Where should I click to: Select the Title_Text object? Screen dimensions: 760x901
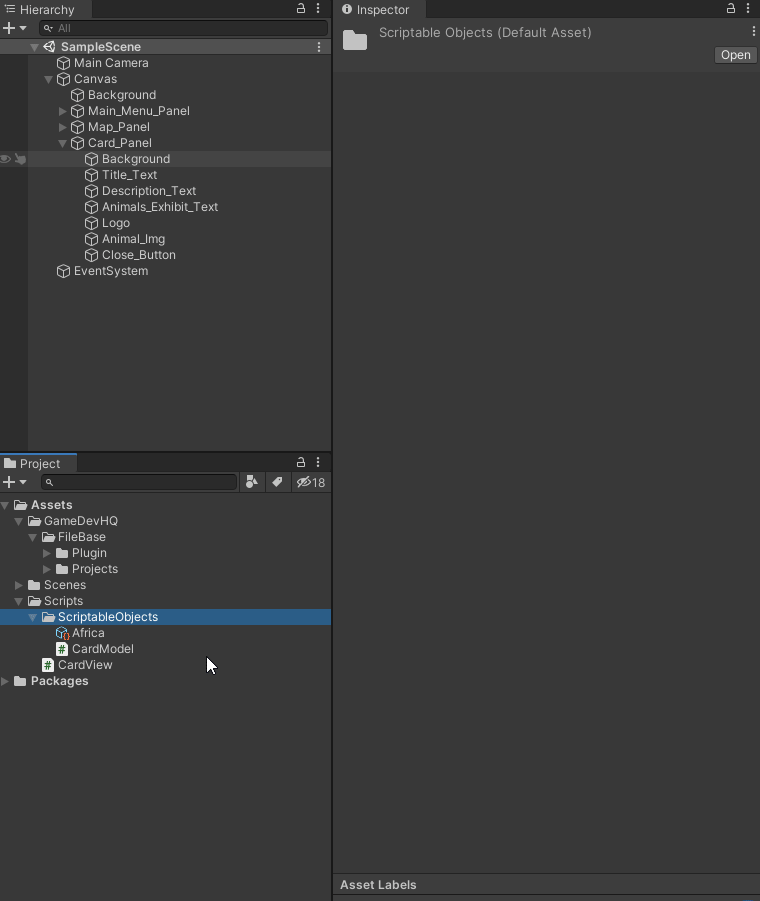click(x=129, y=175)
